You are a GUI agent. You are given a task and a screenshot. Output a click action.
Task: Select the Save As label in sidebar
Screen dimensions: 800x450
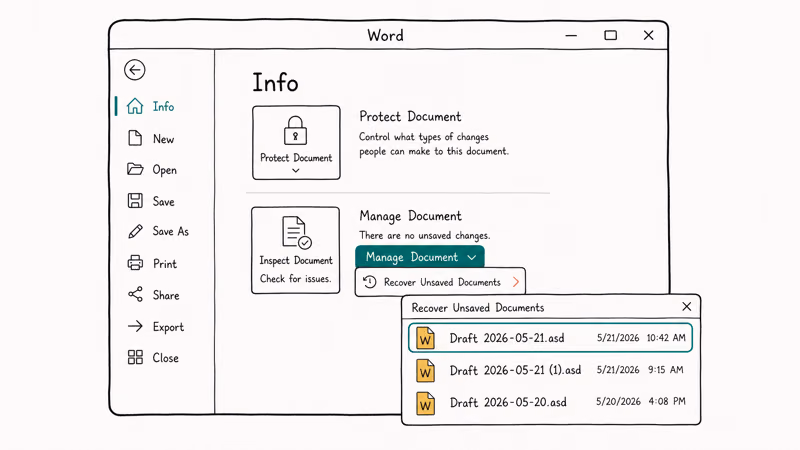170,231
